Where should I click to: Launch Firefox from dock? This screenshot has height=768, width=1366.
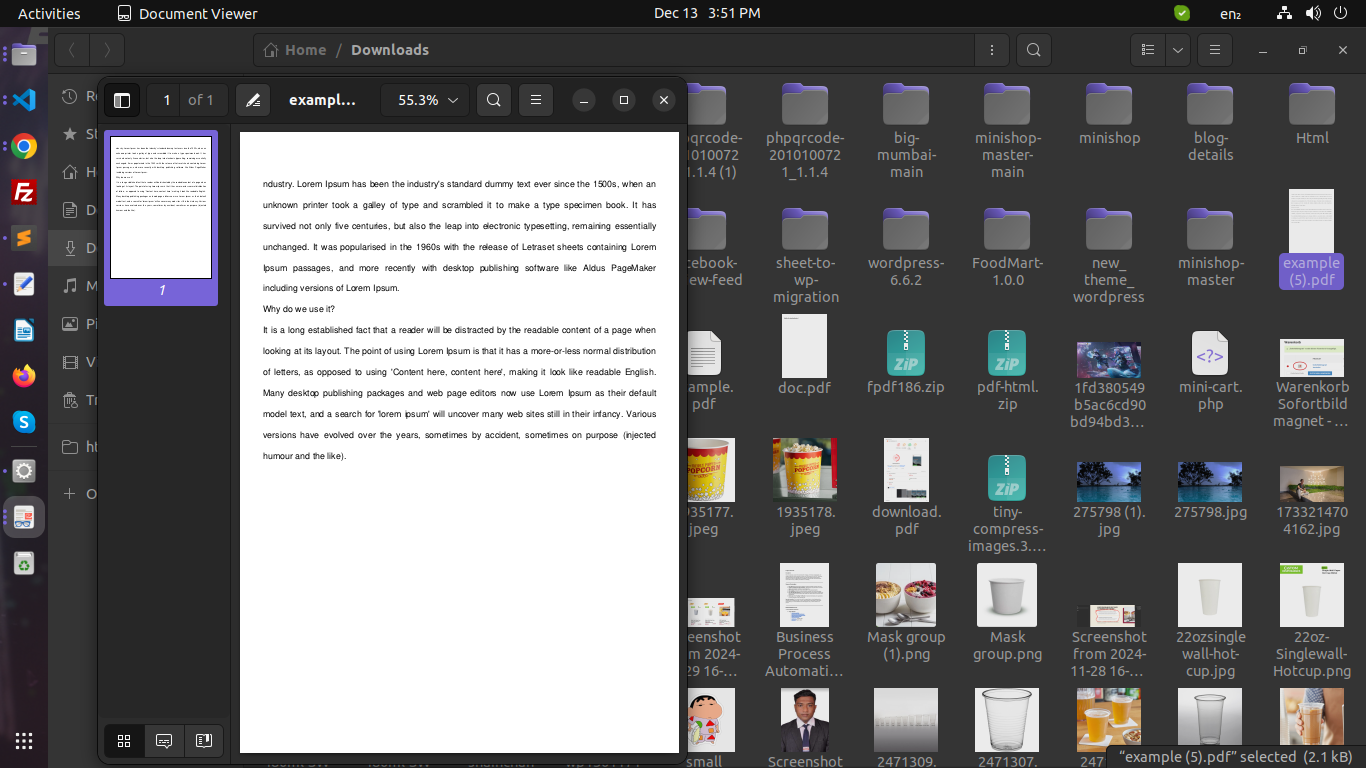pos(24,377)
